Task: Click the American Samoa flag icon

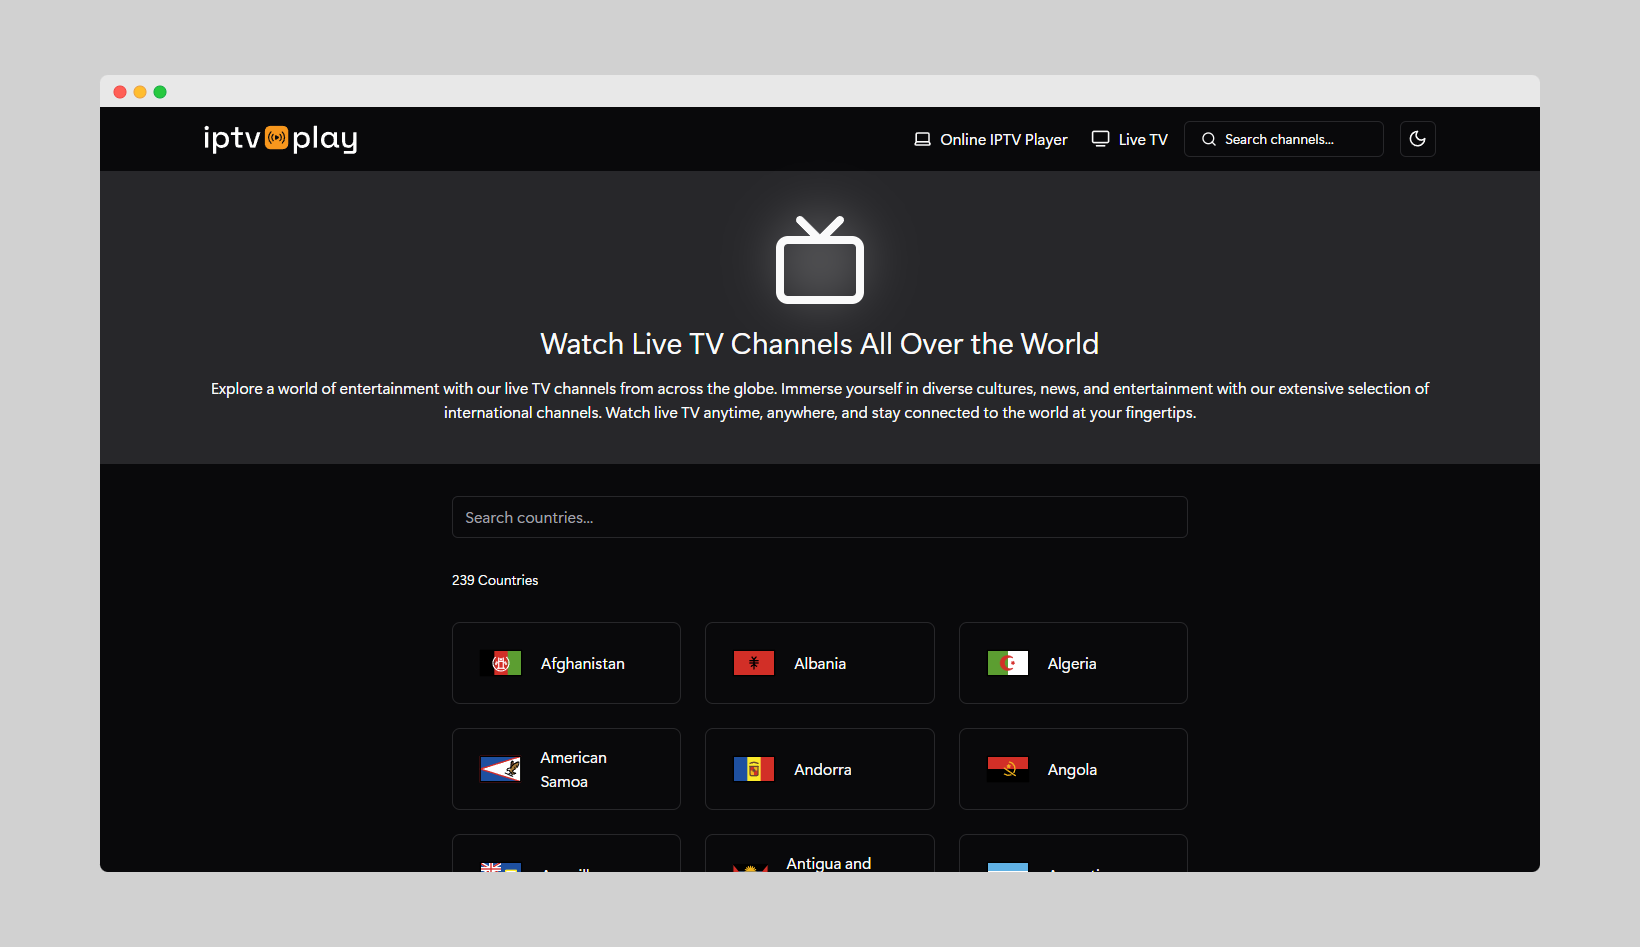Action: tap(502, 769)
